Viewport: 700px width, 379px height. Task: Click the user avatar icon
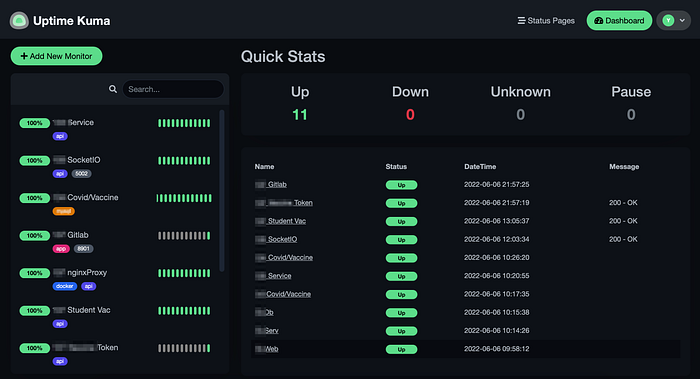tap(668, 21)
